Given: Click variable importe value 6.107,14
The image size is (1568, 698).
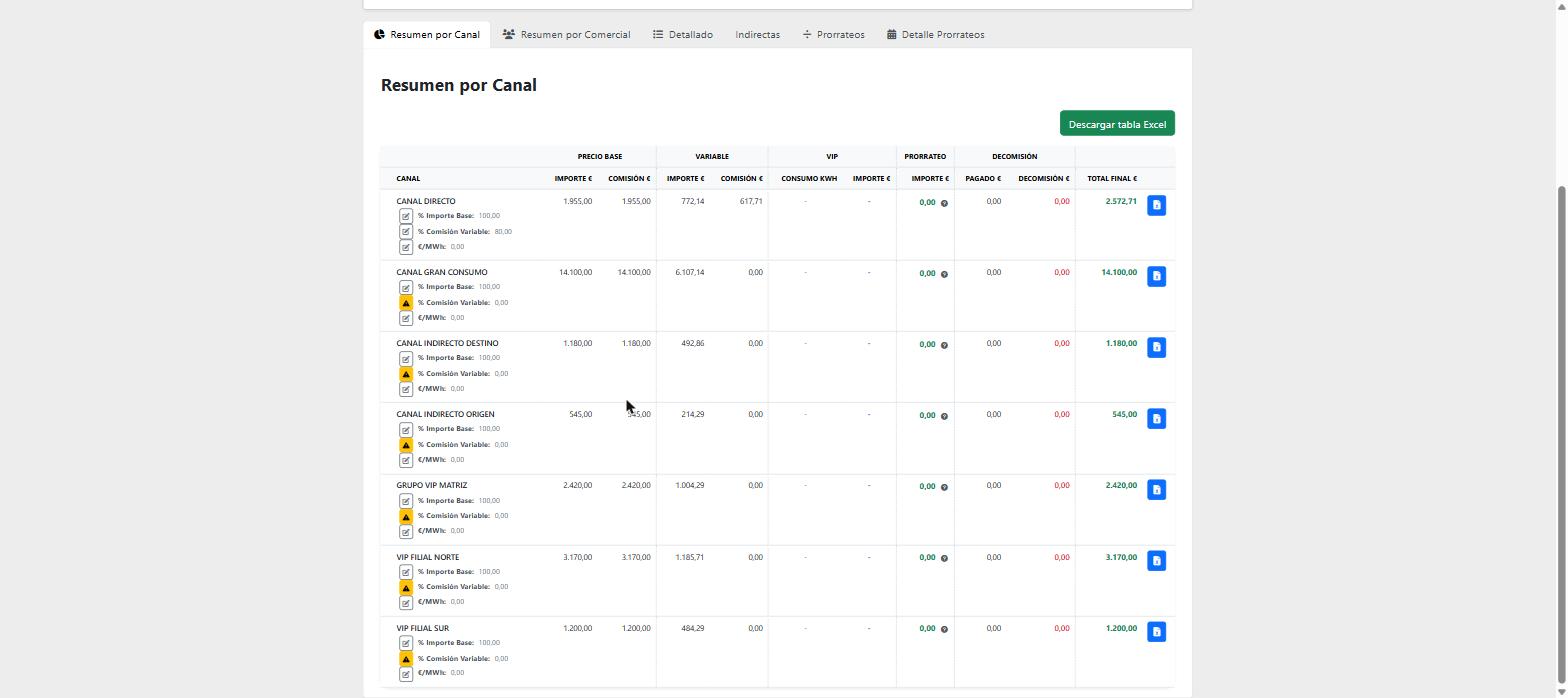Looking at the screenshot, I should 690,272.
